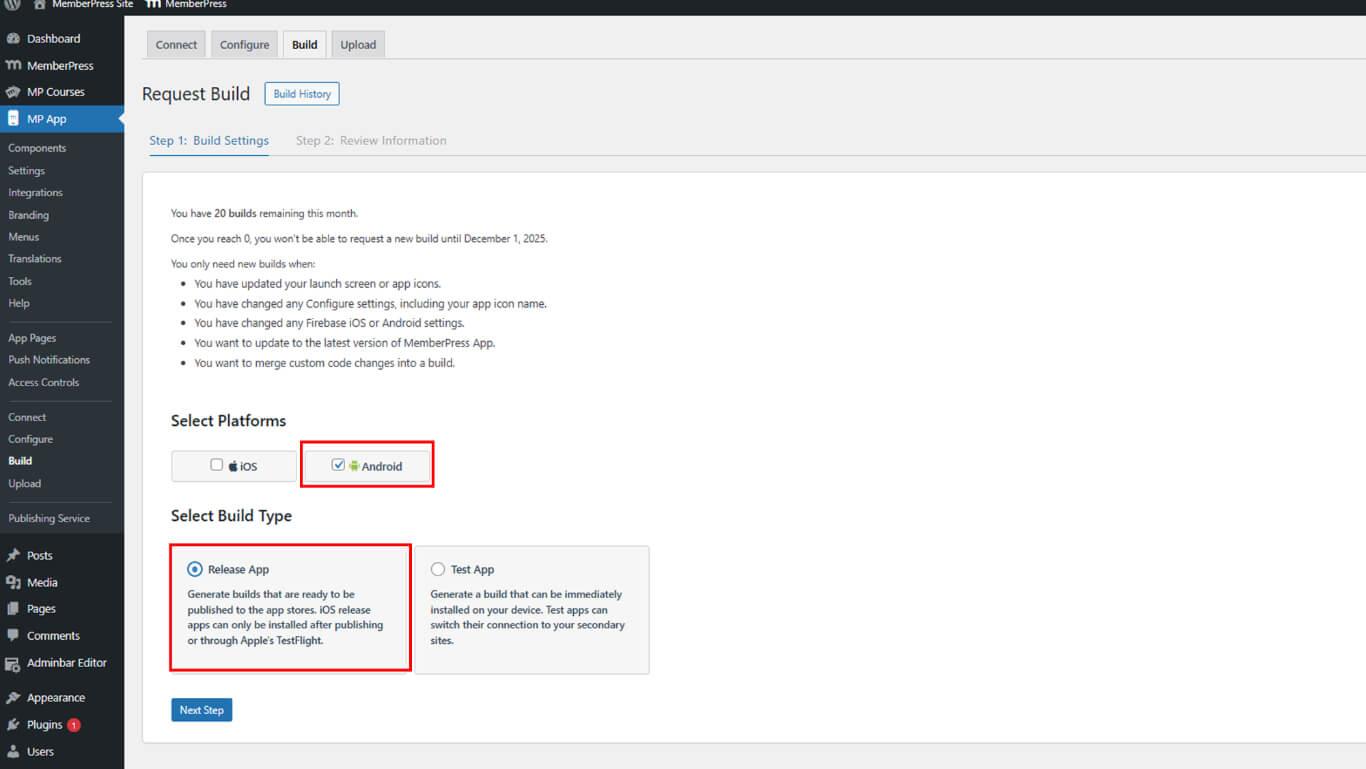
Task: Click the Plugins plug icon
Action: [13, 725]
